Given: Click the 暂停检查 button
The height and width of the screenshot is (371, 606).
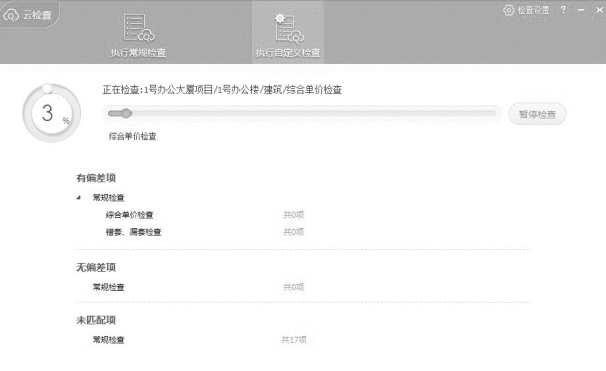Looking at the screenshot, I should click(x=537, y=114).
